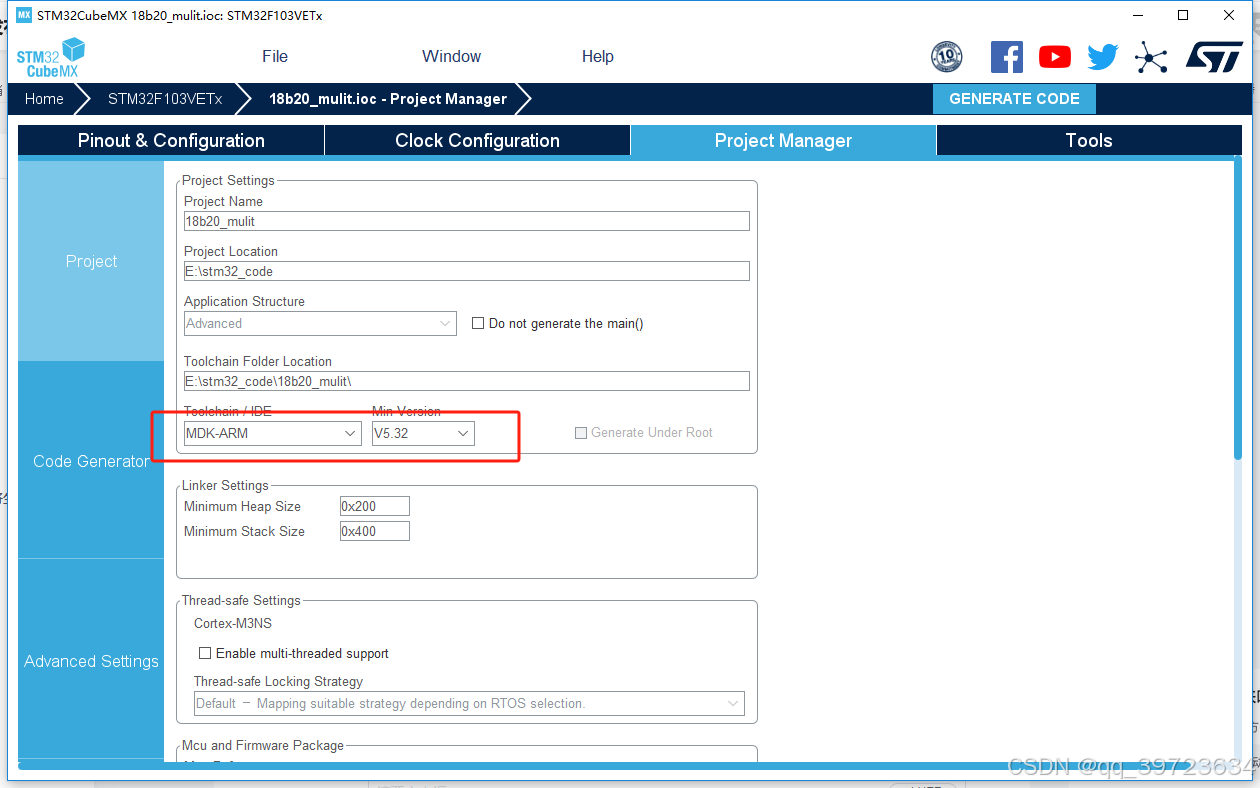Open Thread-safe Locking Strategy dropdown
This screenshot has width=1260, height=788.
(x=469, y=703)
